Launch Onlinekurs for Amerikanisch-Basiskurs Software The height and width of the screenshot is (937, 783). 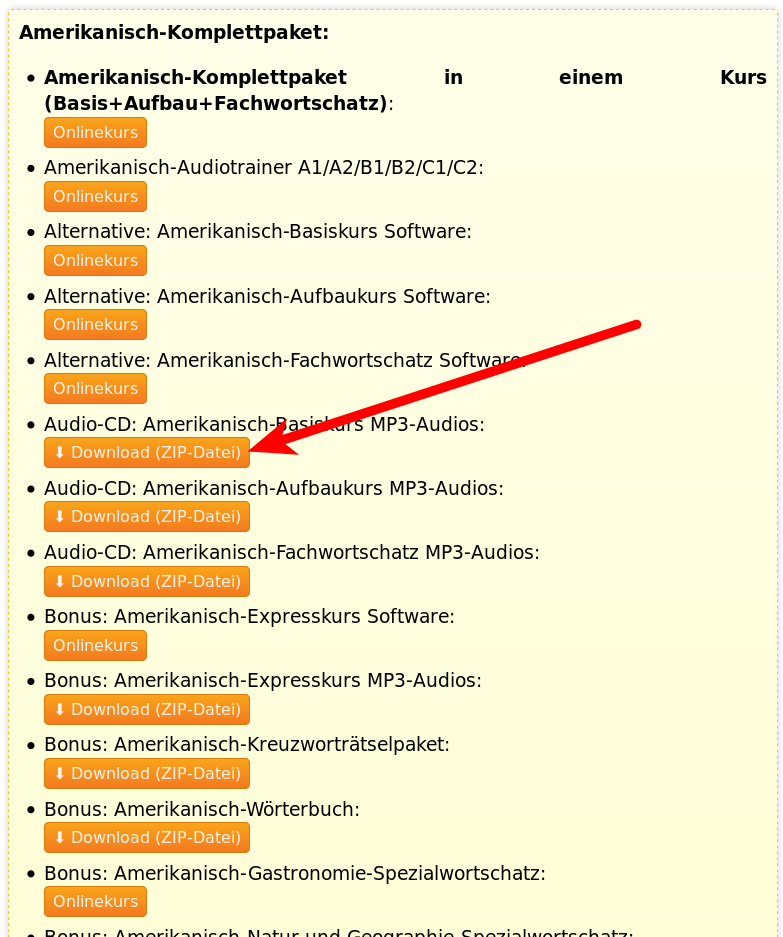(x=95, y=260)
